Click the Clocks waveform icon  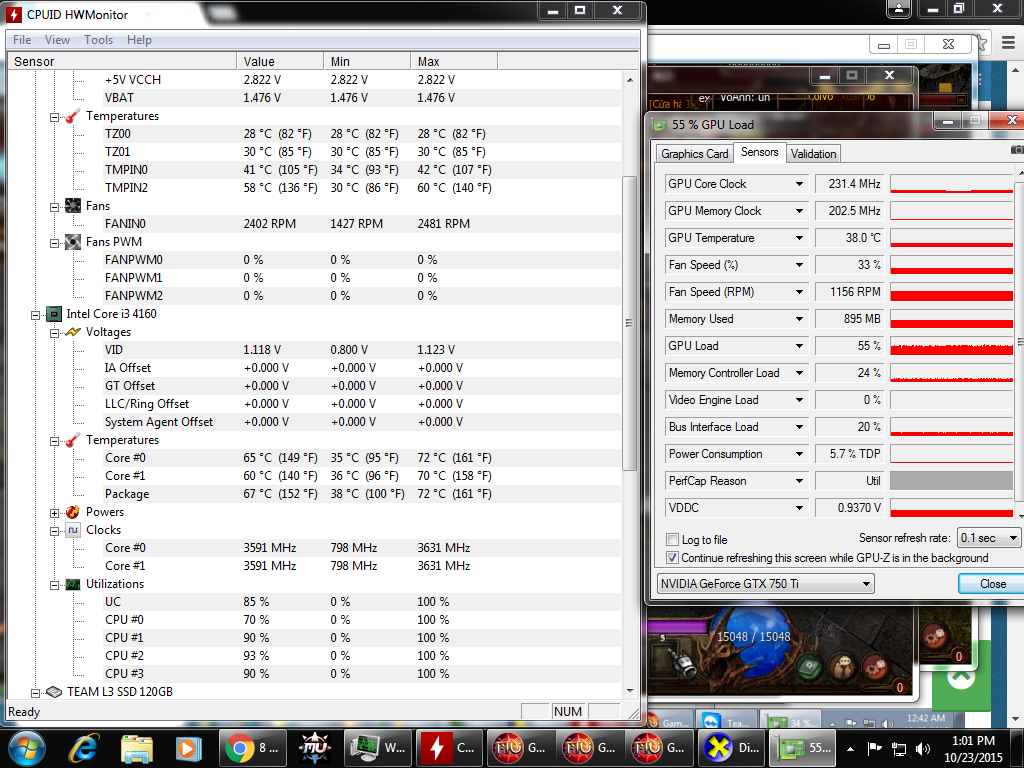pyautogui.click(x=73, y=530)
